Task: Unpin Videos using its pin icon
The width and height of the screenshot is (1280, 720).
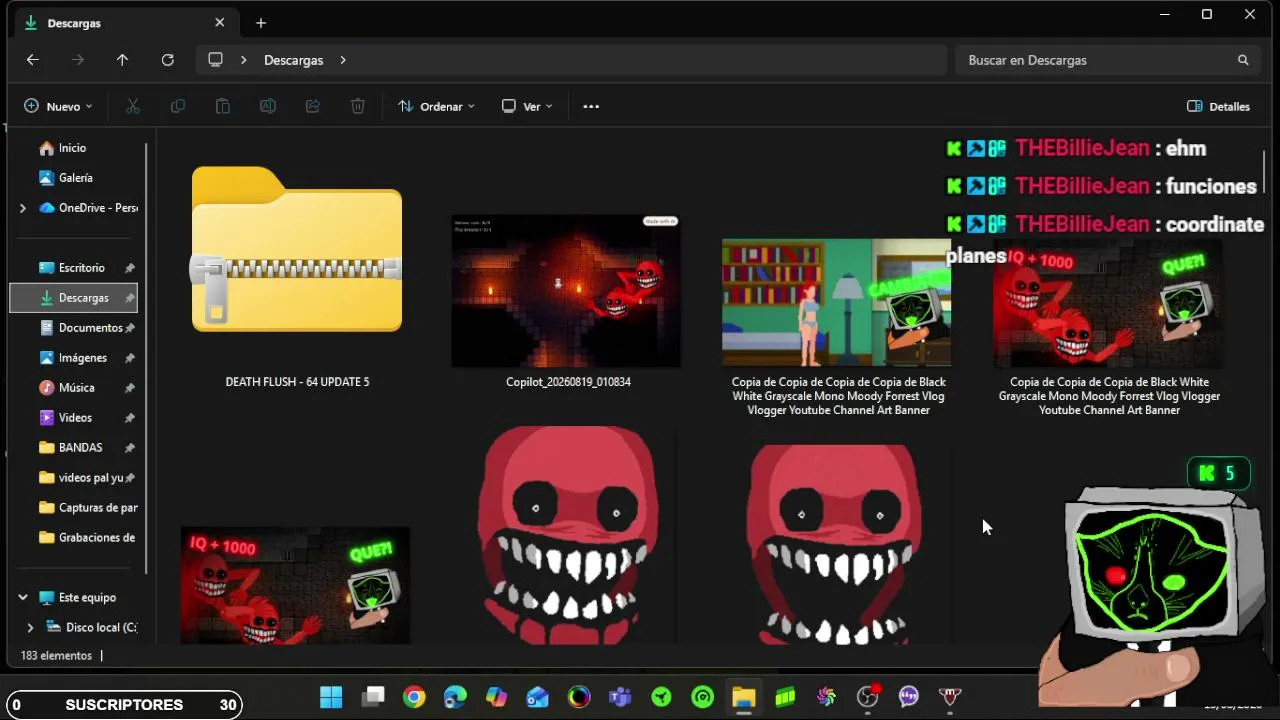Action: pos(130,418)
